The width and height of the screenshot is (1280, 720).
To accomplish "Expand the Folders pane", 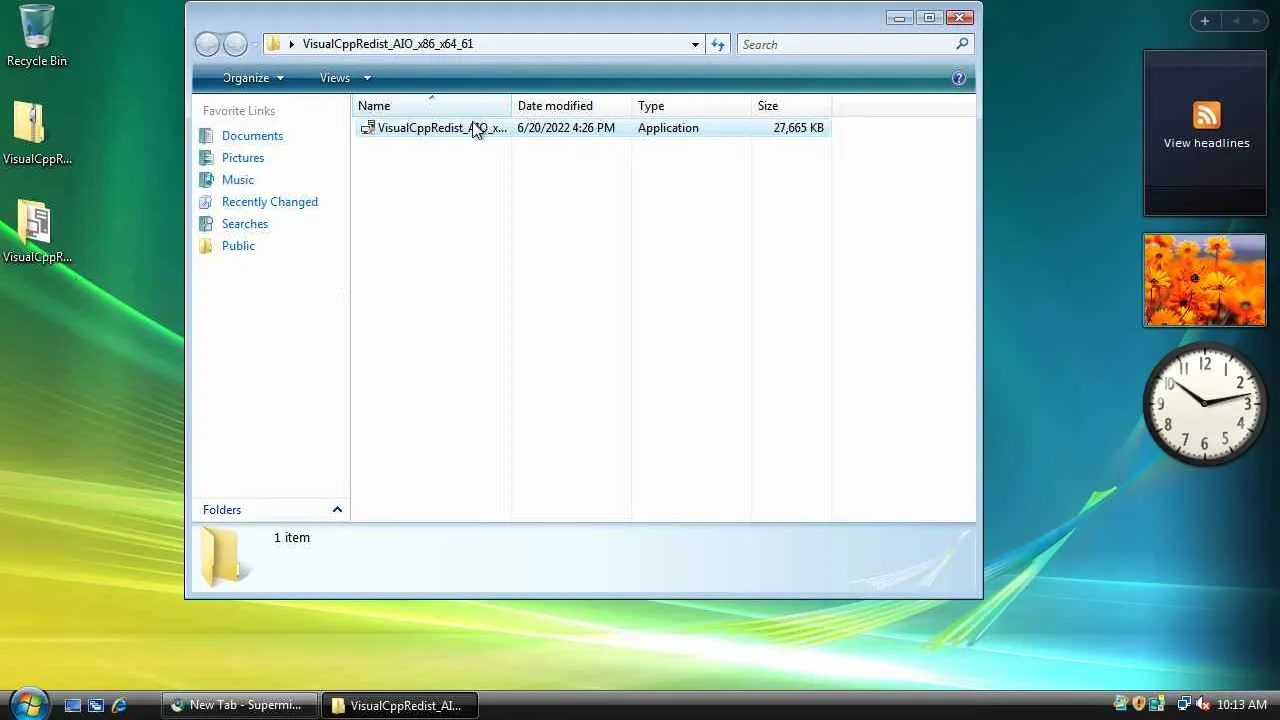I will tap(337, 510).
